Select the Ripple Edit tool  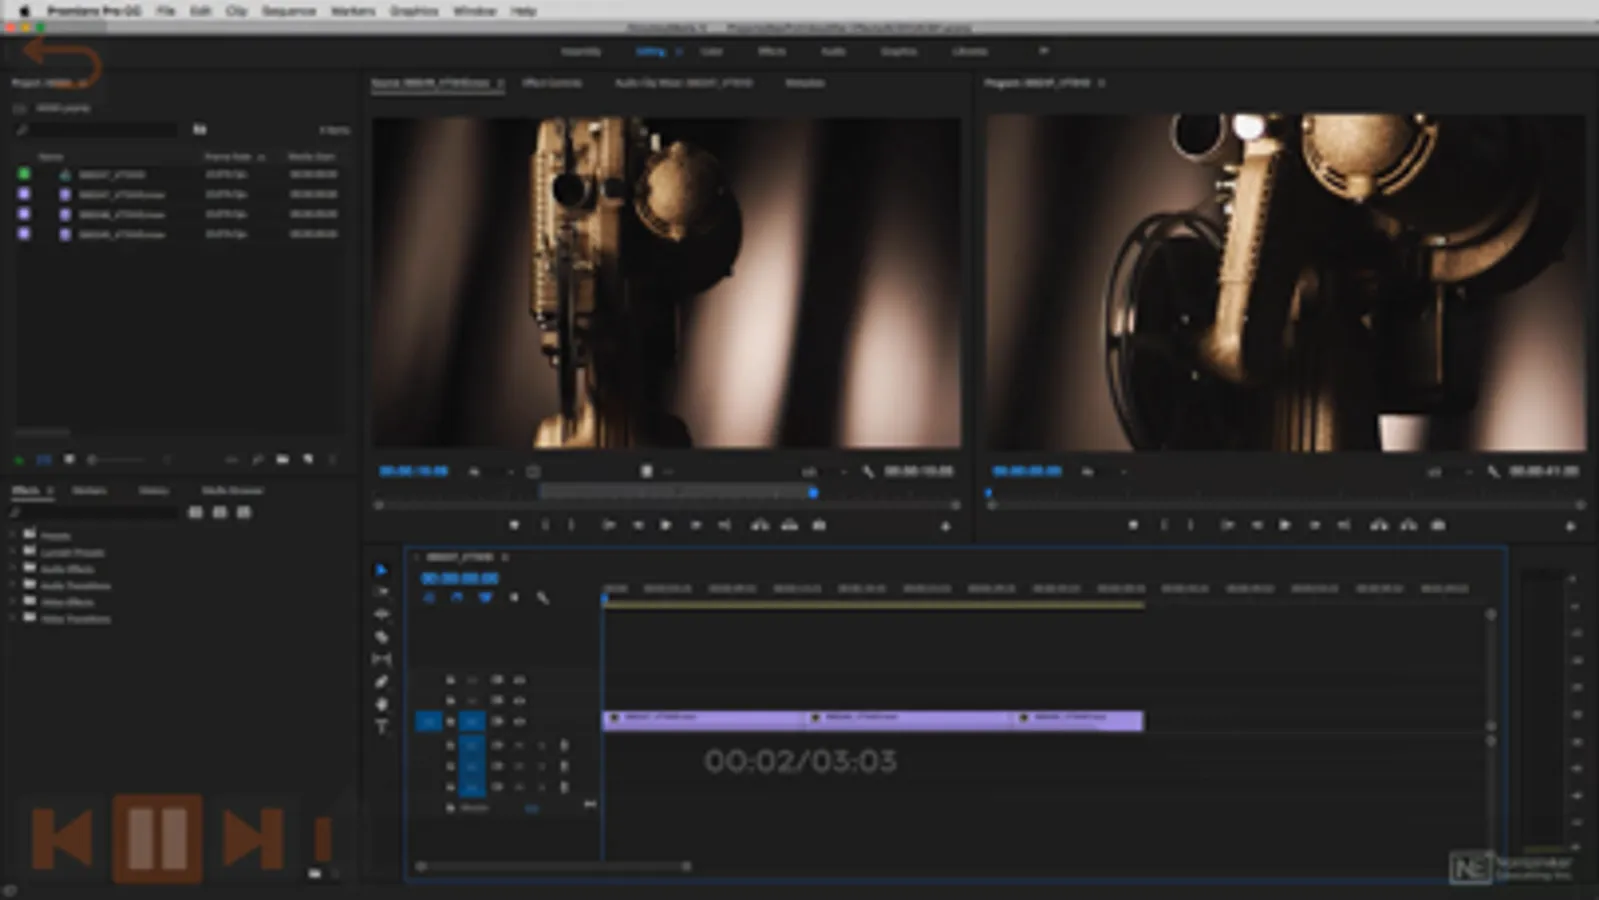[x=381, y=614]
